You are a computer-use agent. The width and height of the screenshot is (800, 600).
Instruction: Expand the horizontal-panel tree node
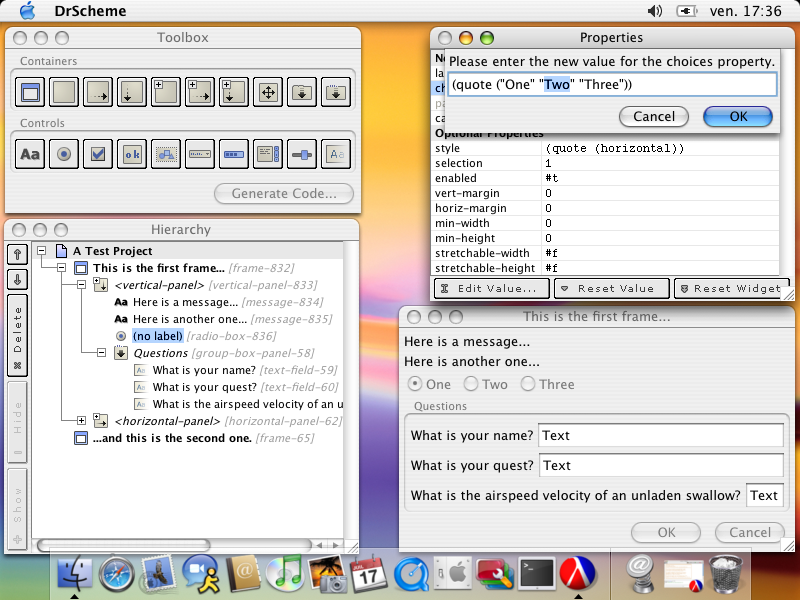82,421
